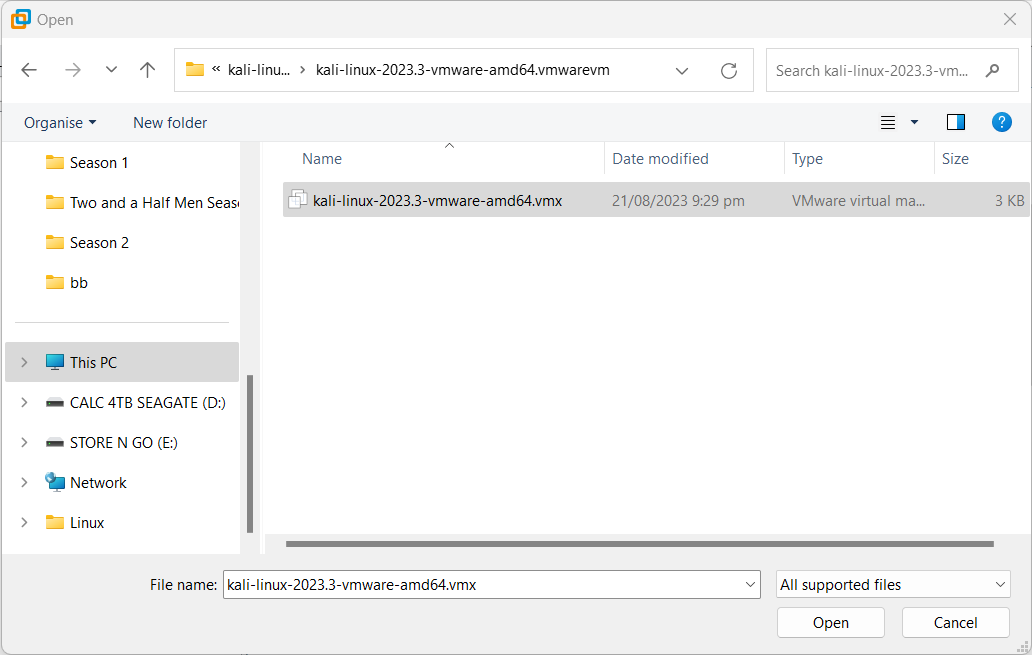
Task: Open the address bar previous locations dropdown
Action: [682, 70]
